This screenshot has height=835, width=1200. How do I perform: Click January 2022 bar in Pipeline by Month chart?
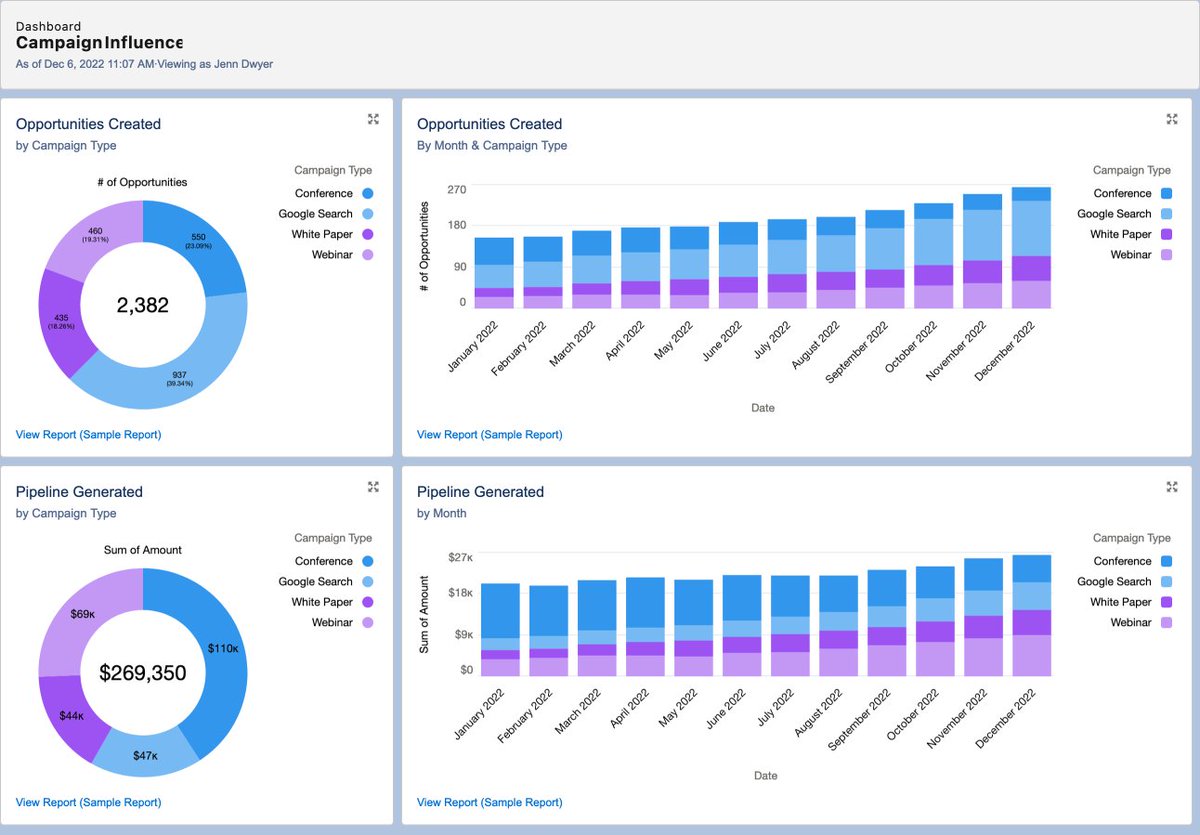(x=500, y=630)
